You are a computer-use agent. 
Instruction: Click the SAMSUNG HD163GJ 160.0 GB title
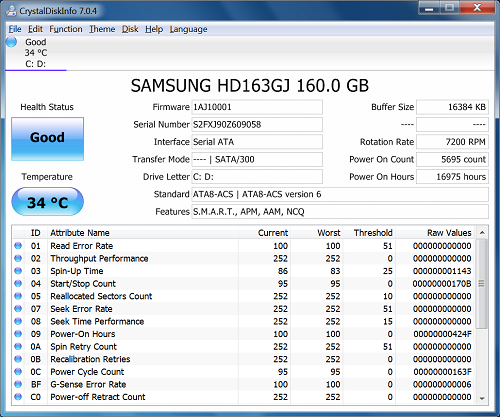point(250,86)
